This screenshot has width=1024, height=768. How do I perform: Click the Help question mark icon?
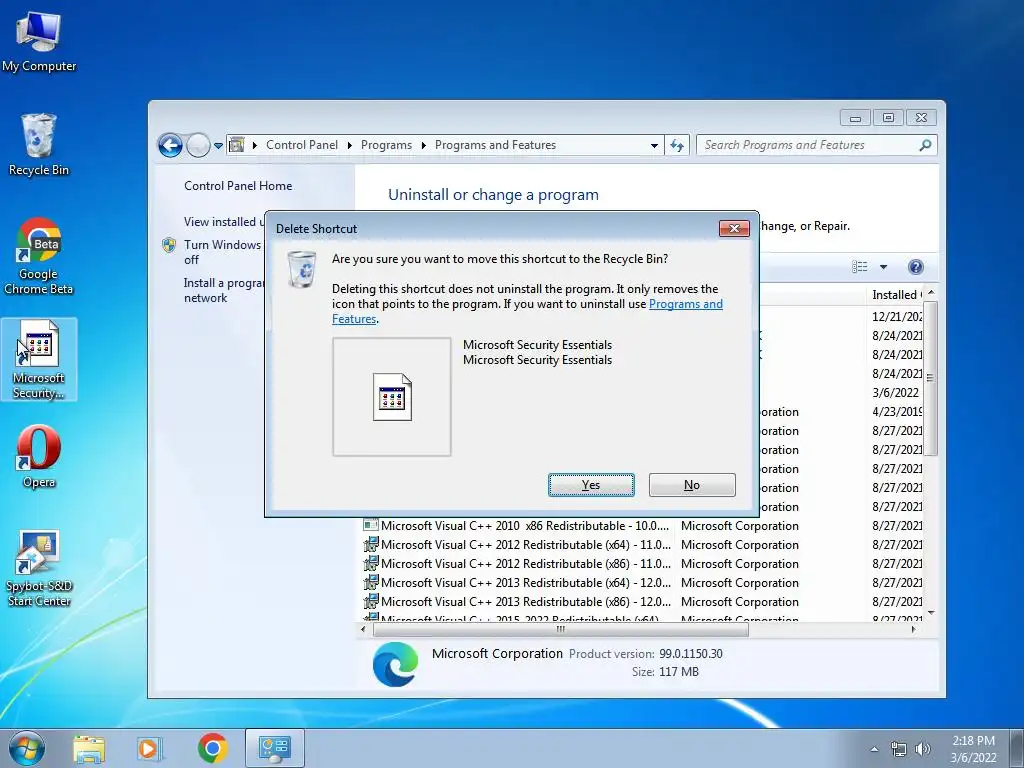916,266
